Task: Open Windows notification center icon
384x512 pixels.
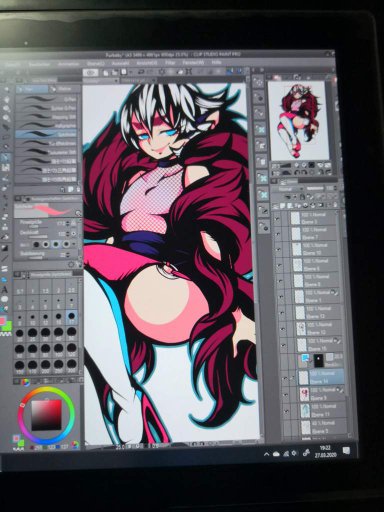Action: click(x=346, y=452)
